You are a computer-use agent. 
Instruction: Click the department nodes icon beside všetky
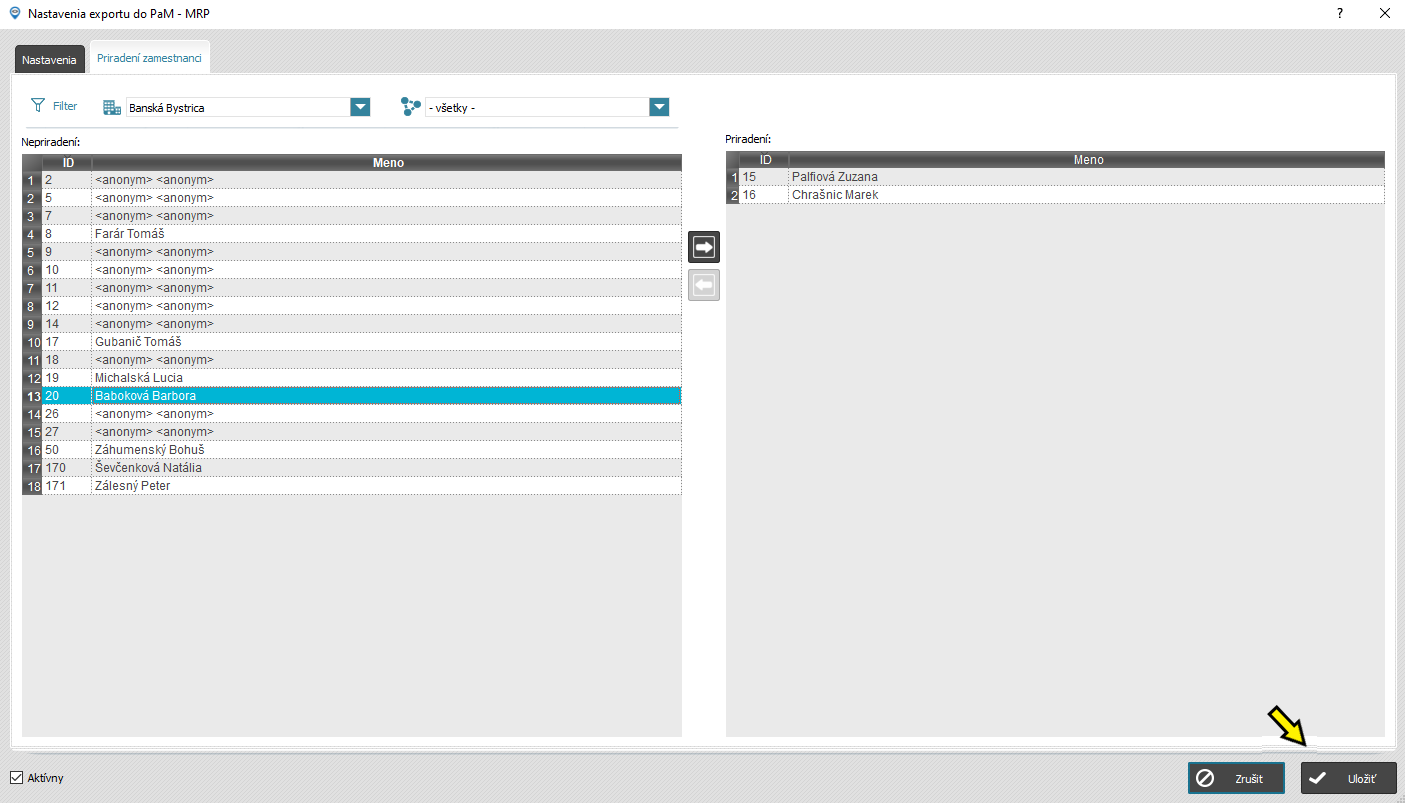410,107
